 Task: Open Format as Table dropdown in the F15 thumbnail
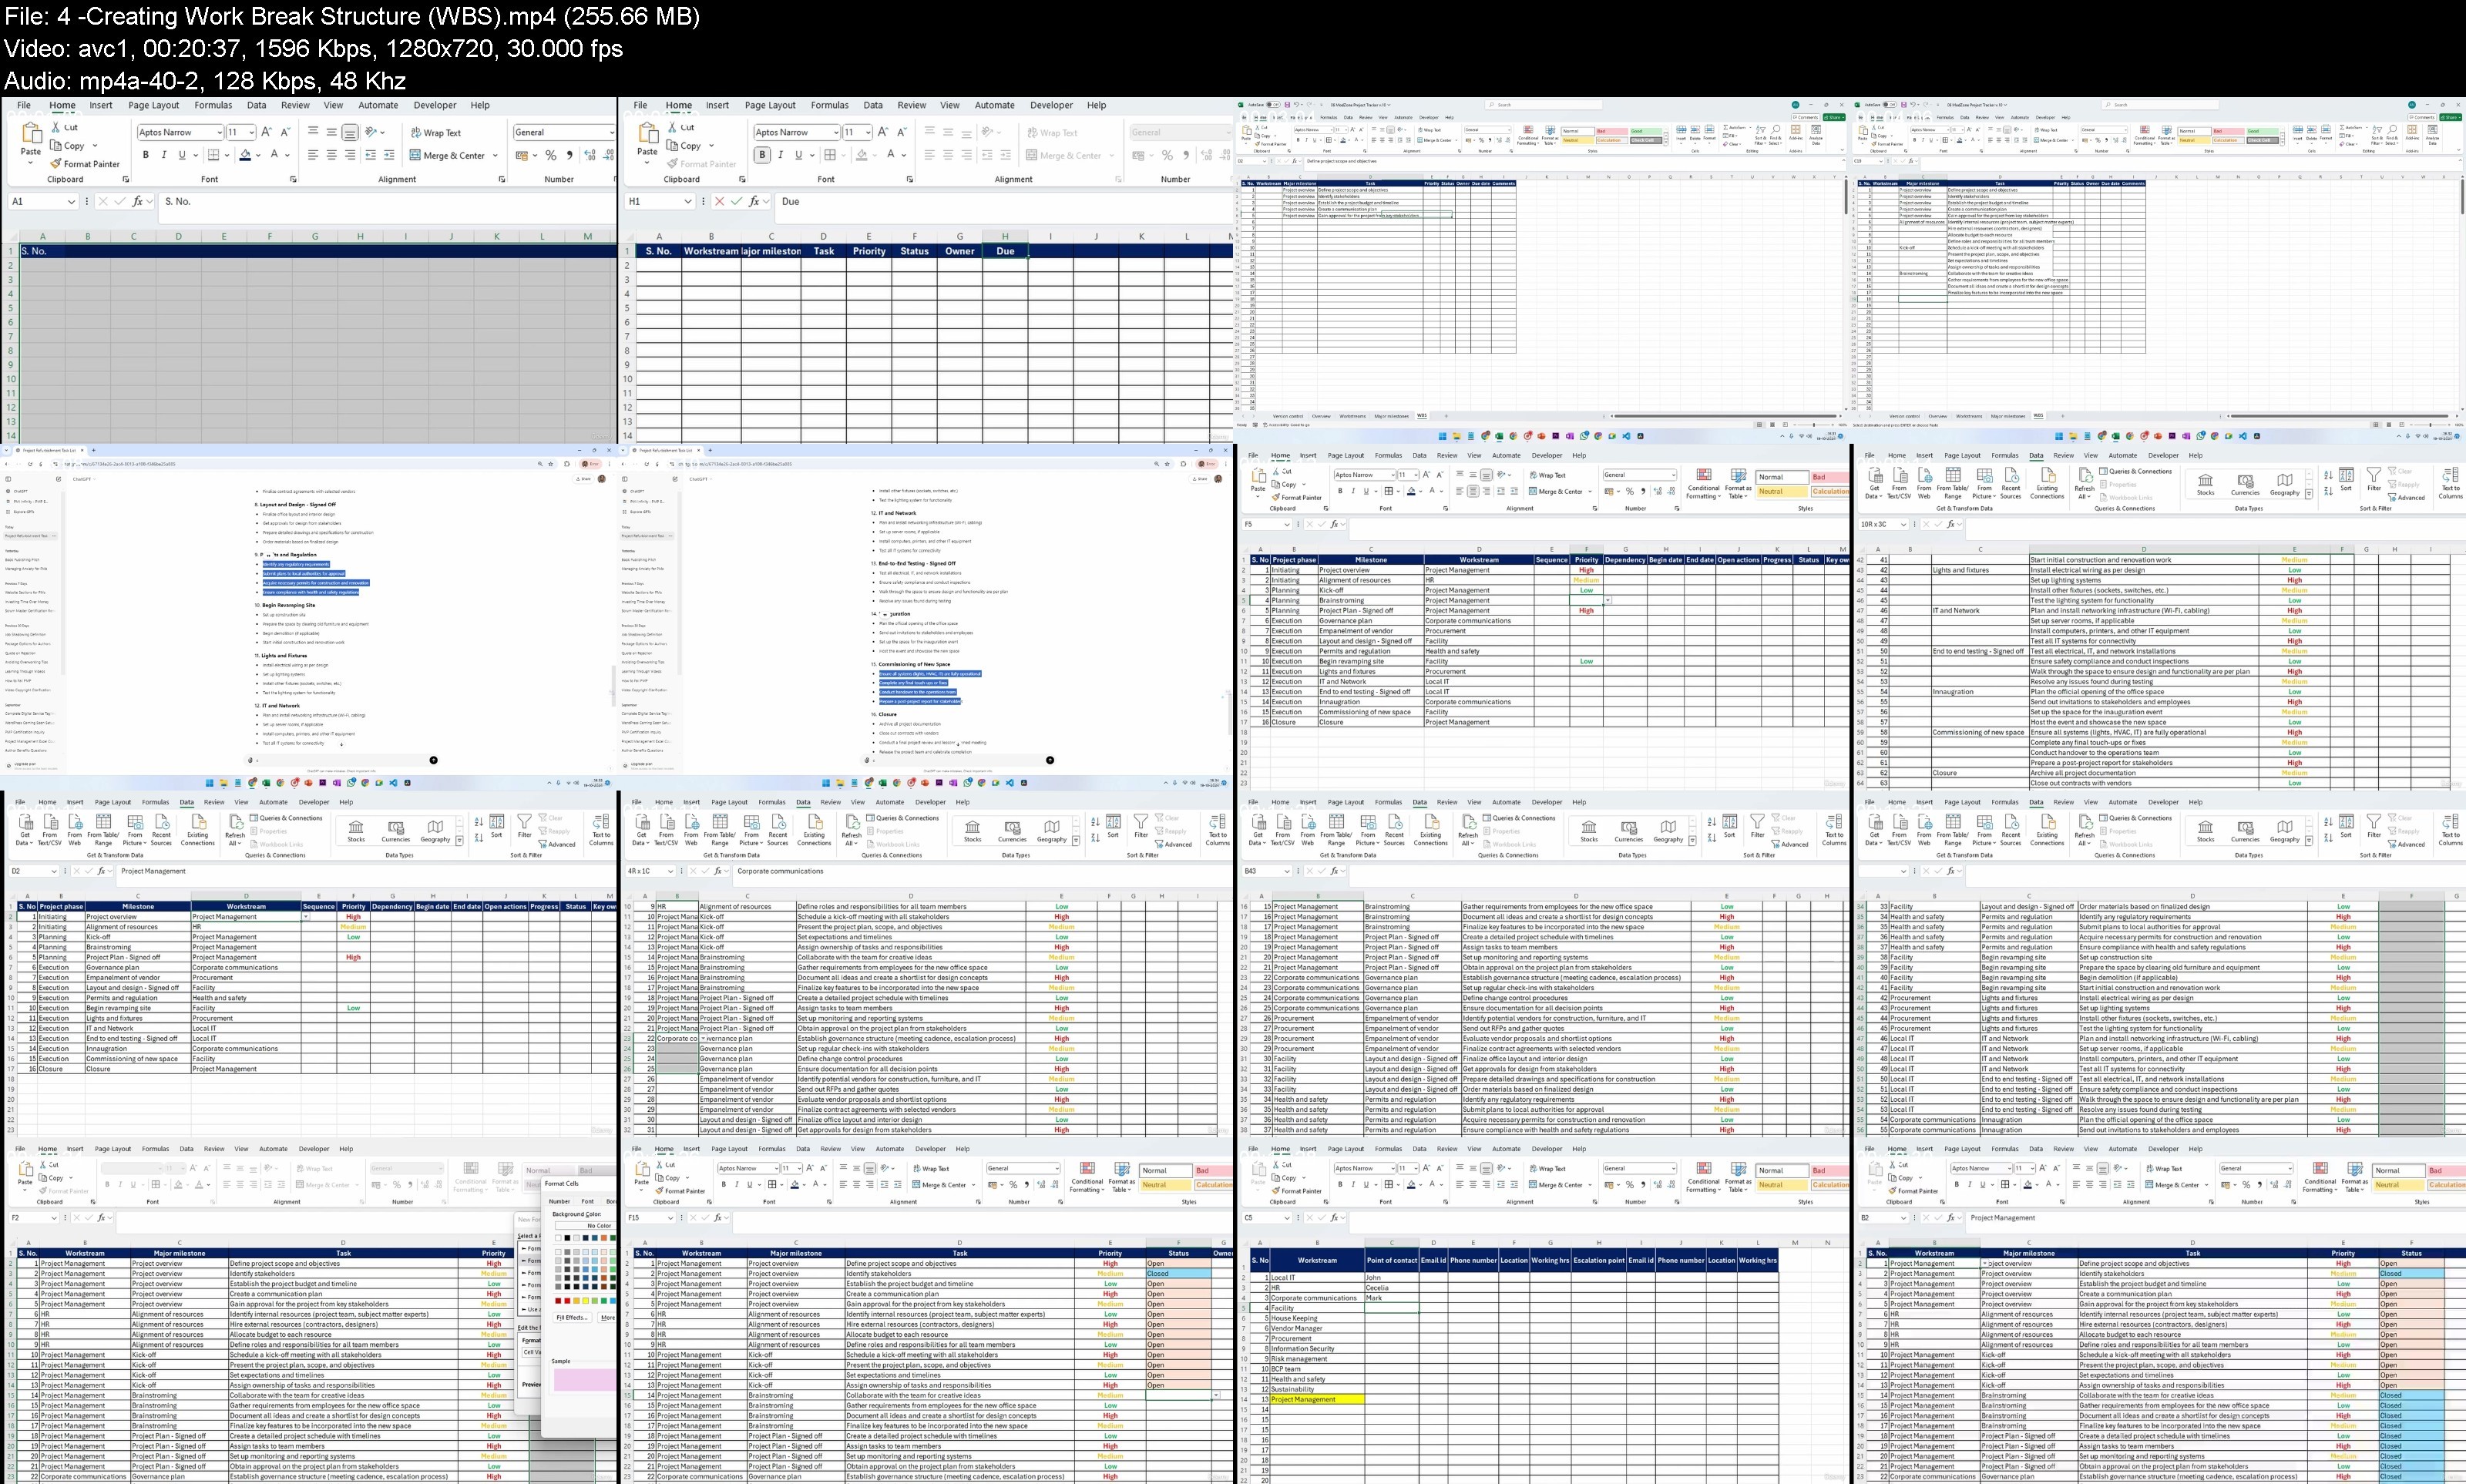pos(1121,1176)
